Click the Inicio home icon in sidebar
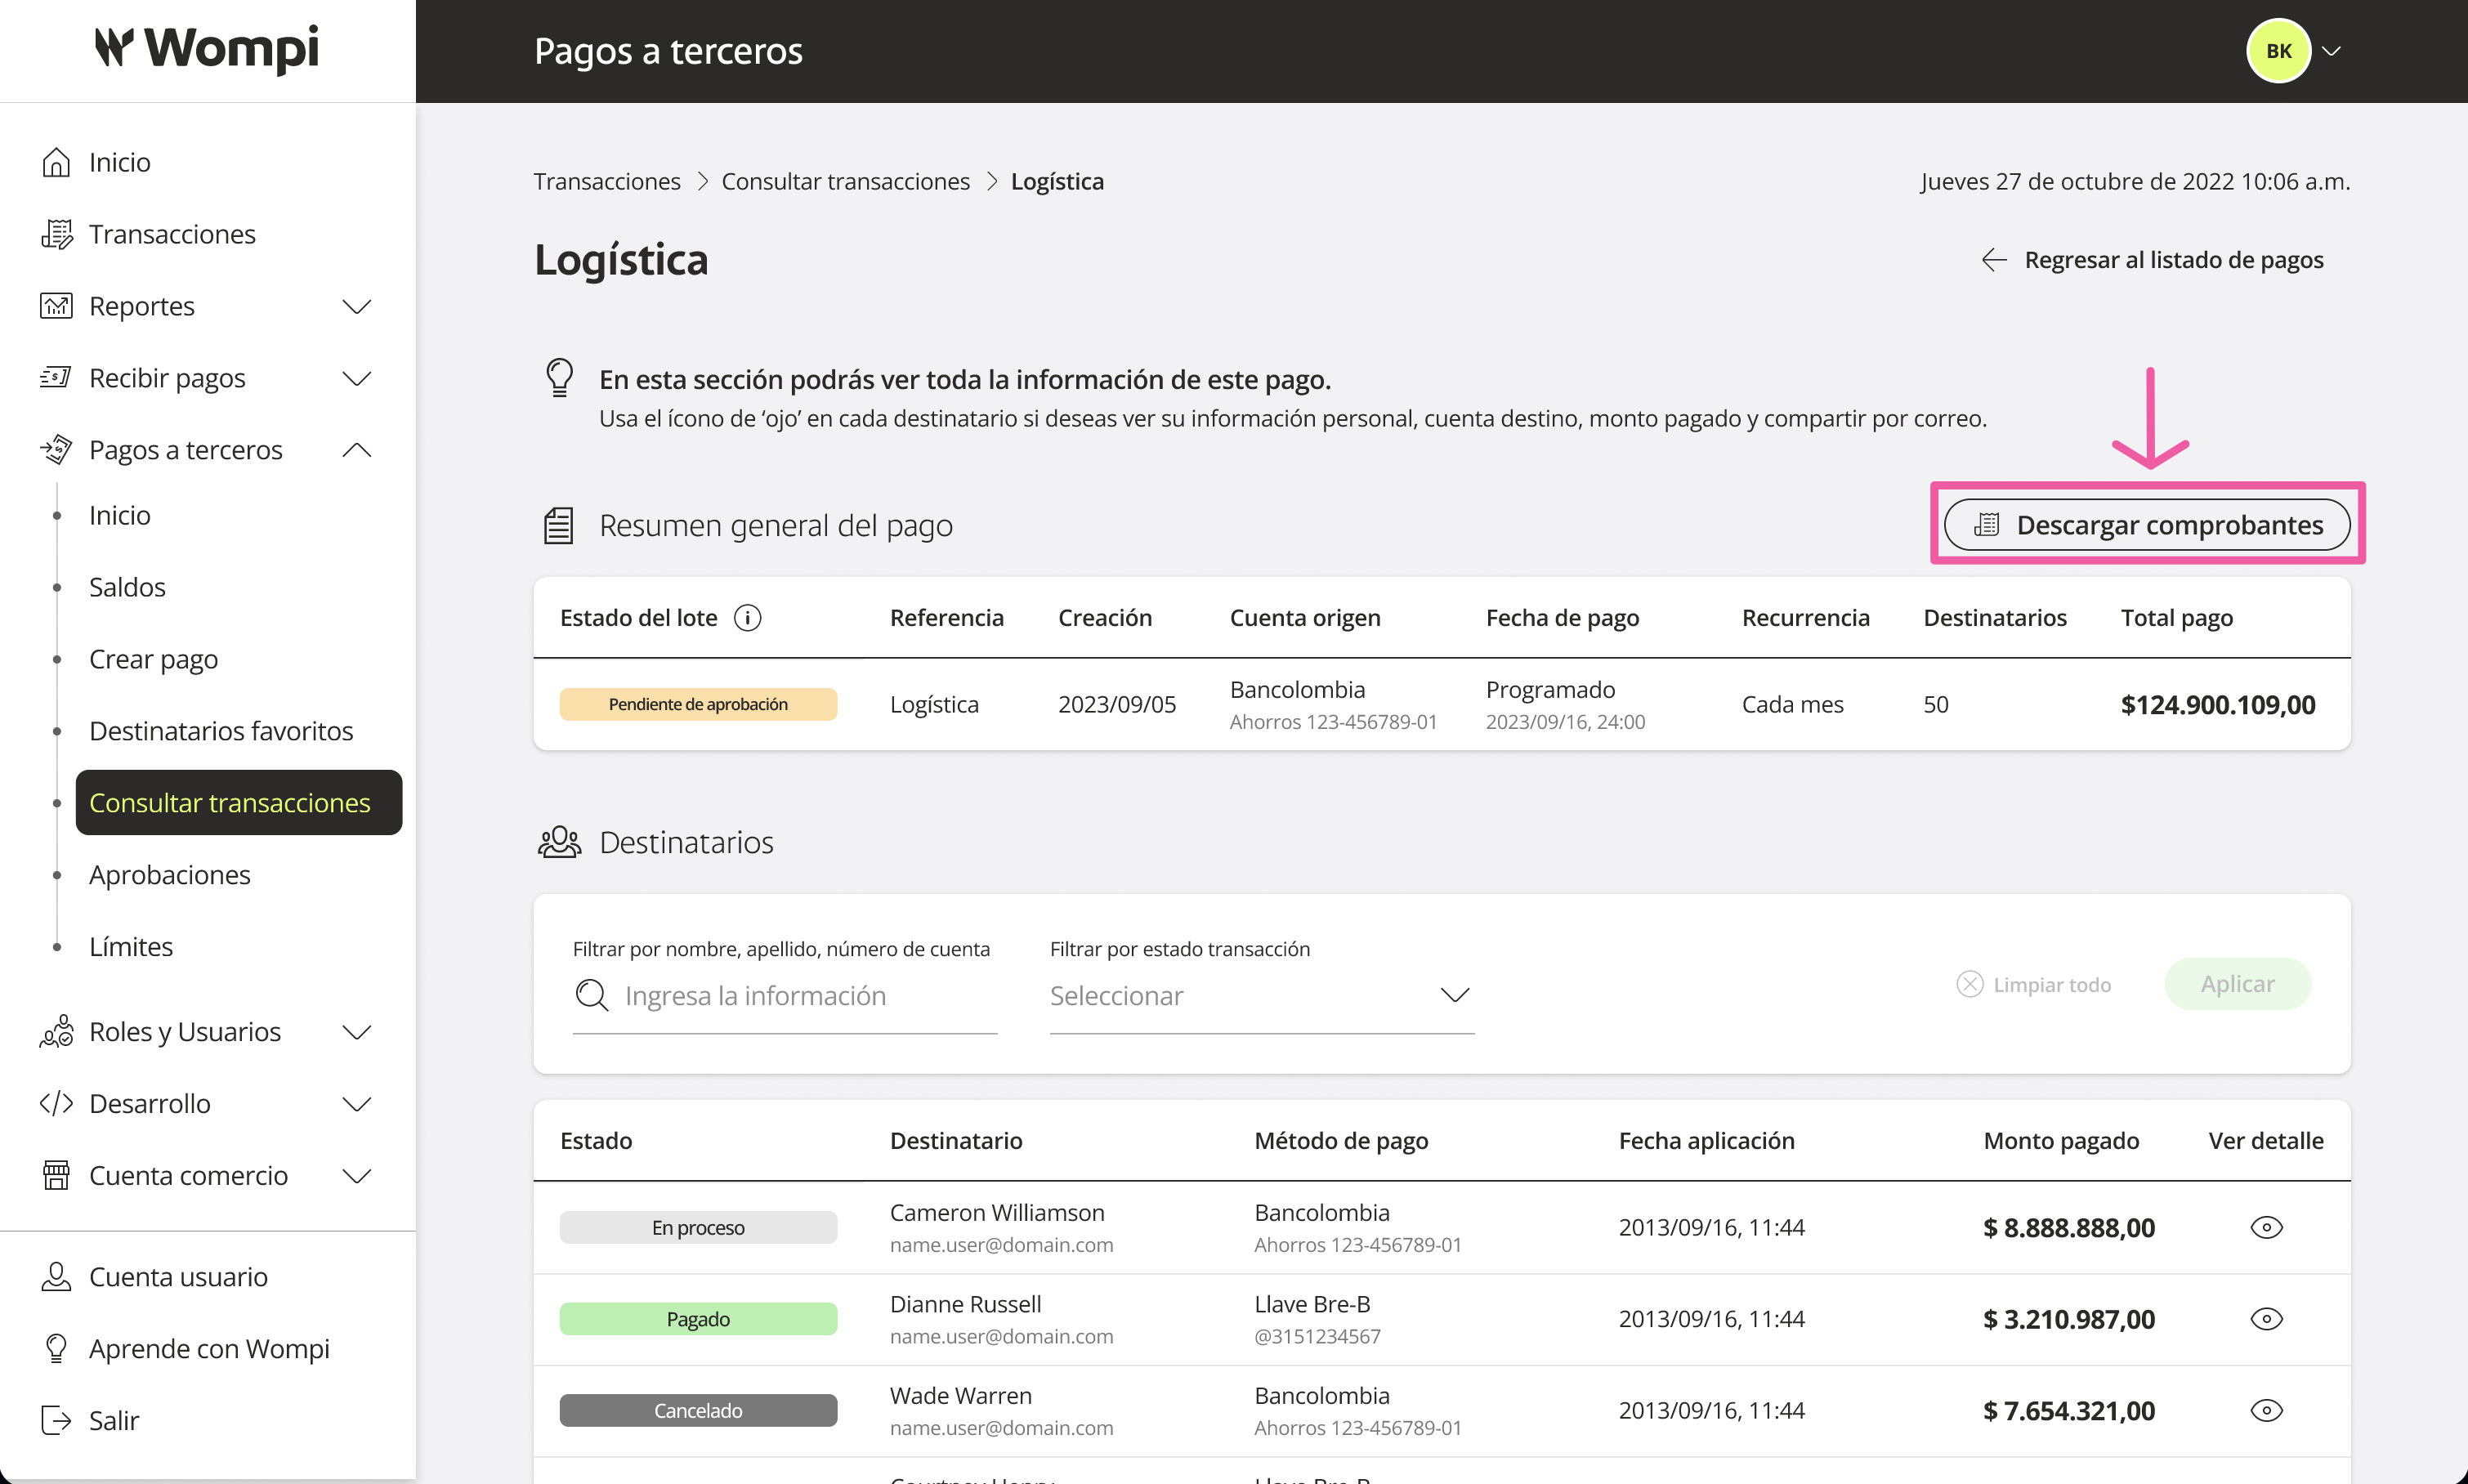2468x1484 pixels. (x=56, y=162)
